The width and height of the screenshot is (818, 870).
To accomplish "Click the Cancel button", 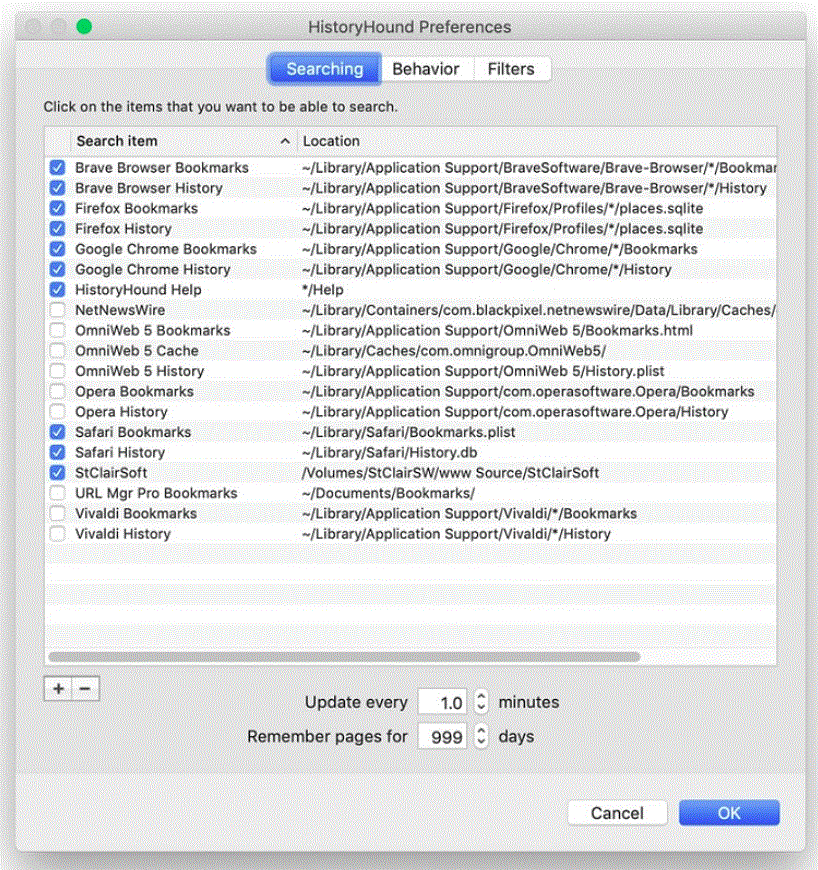I will [x=617, y=813].
